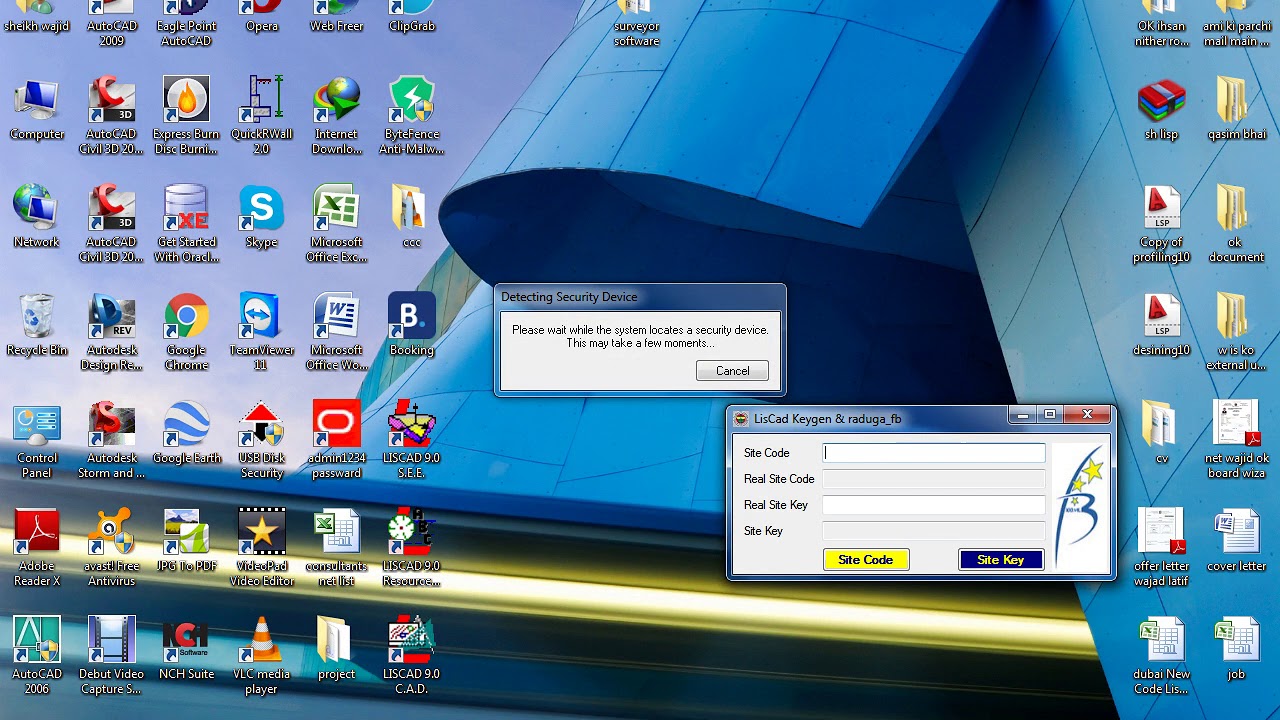Image resolution: width=1280 pixels, height=720 pixels.
Task: Open consultants net list spreadsheet
Action: [x=337, y=548]
